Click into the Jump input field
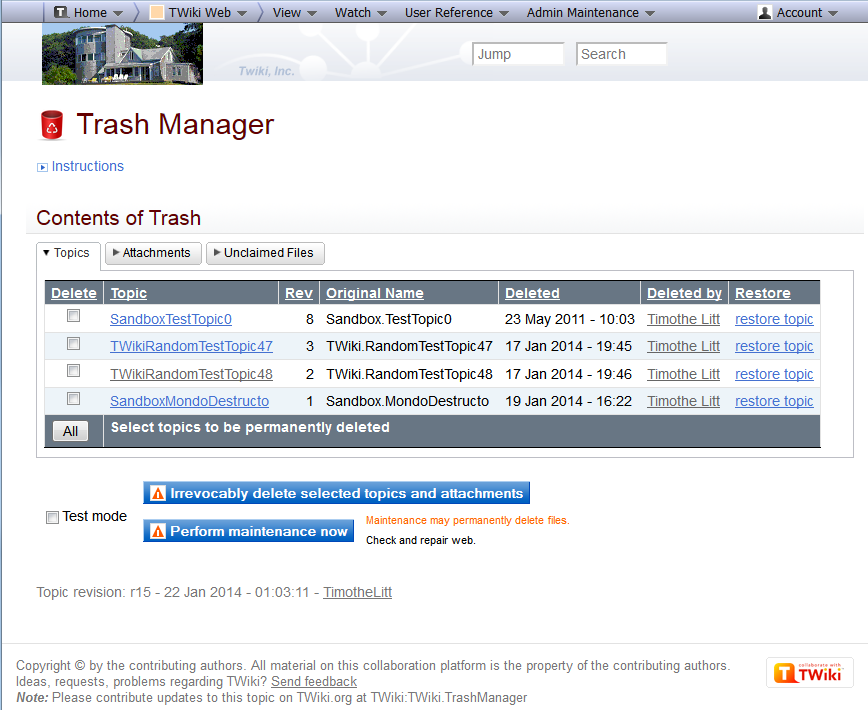 tap(518, 54)
